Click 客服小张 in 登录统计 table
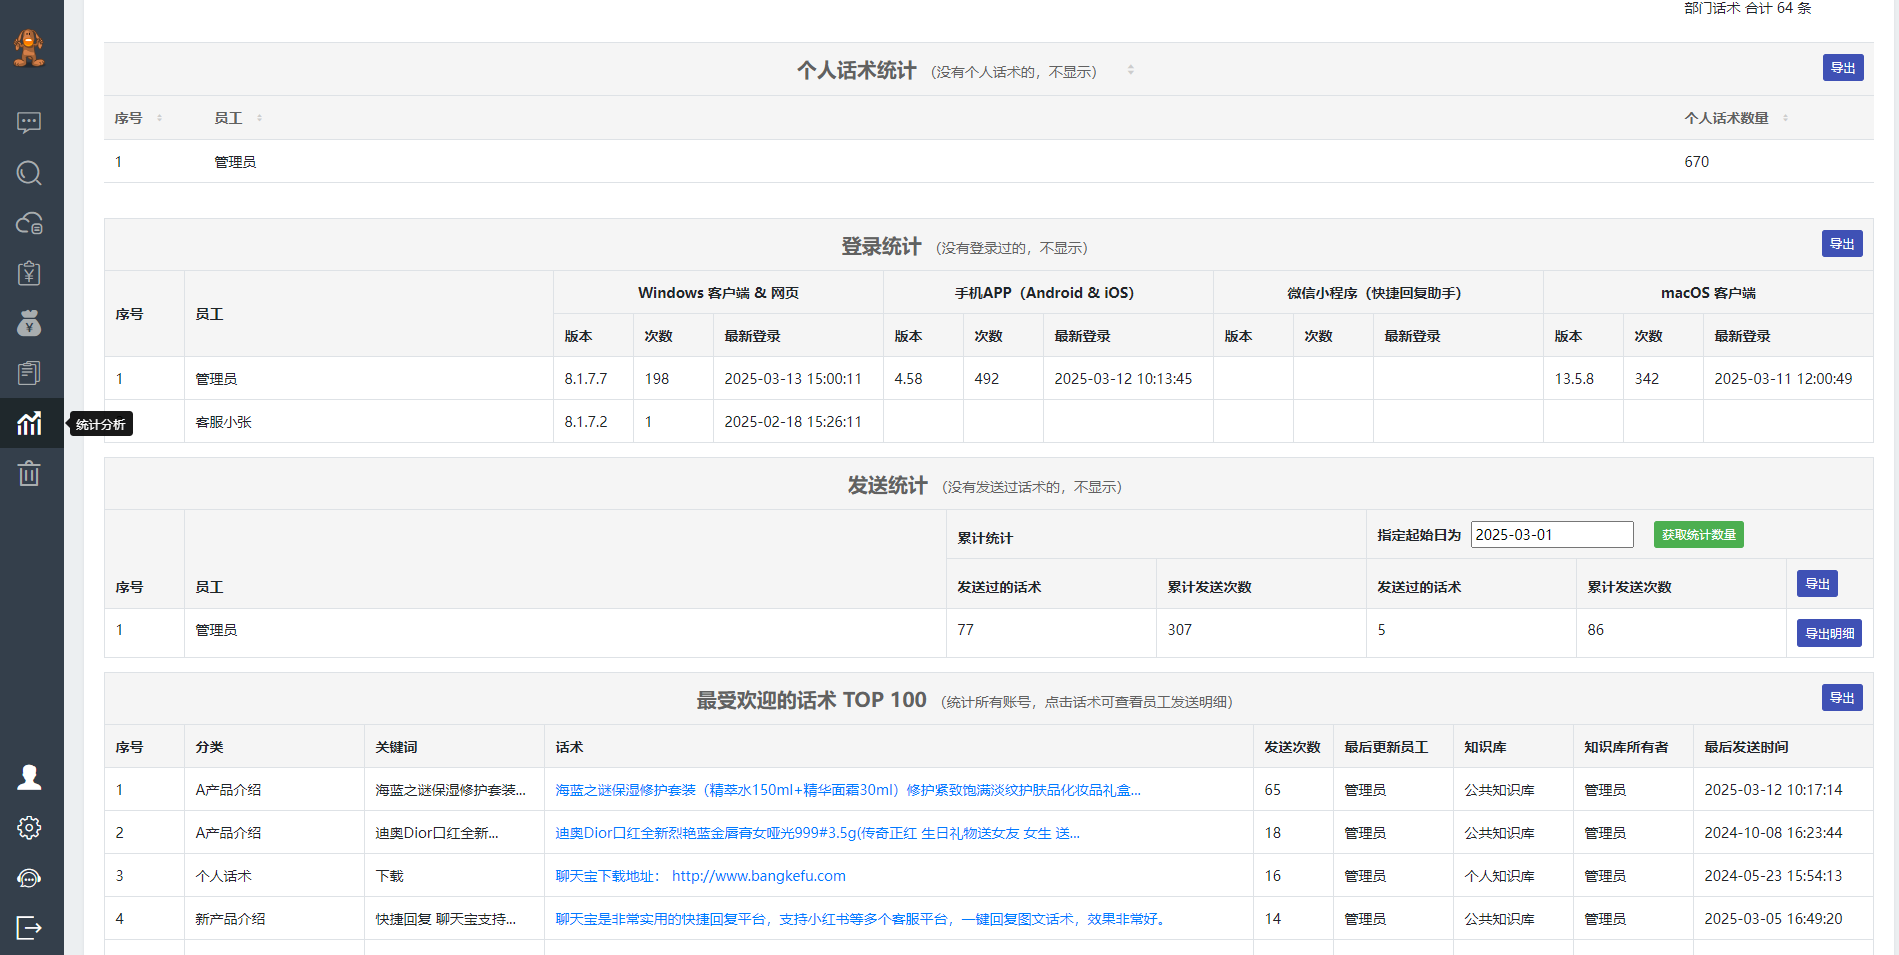The image size is (1899, 955). pyautogui.click(x=223, y=422)
